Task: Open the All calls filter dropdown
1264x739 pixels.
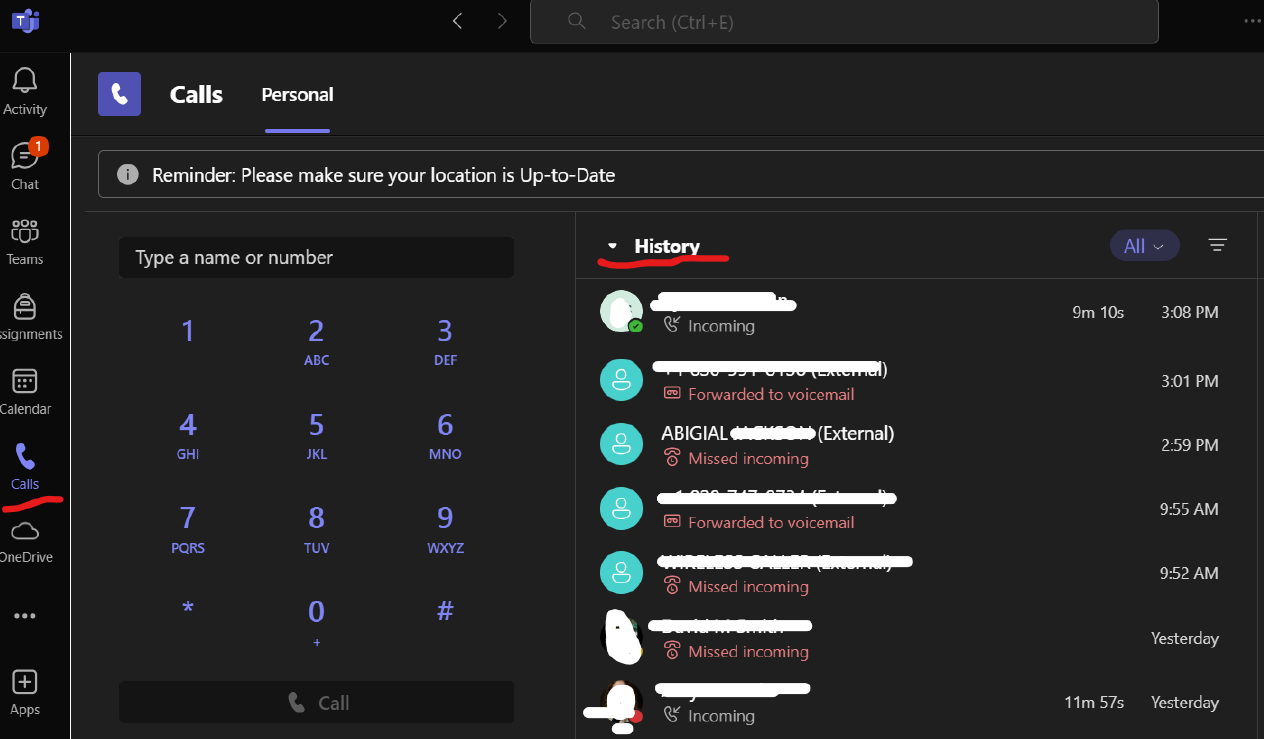Action: pos(1144,246)
